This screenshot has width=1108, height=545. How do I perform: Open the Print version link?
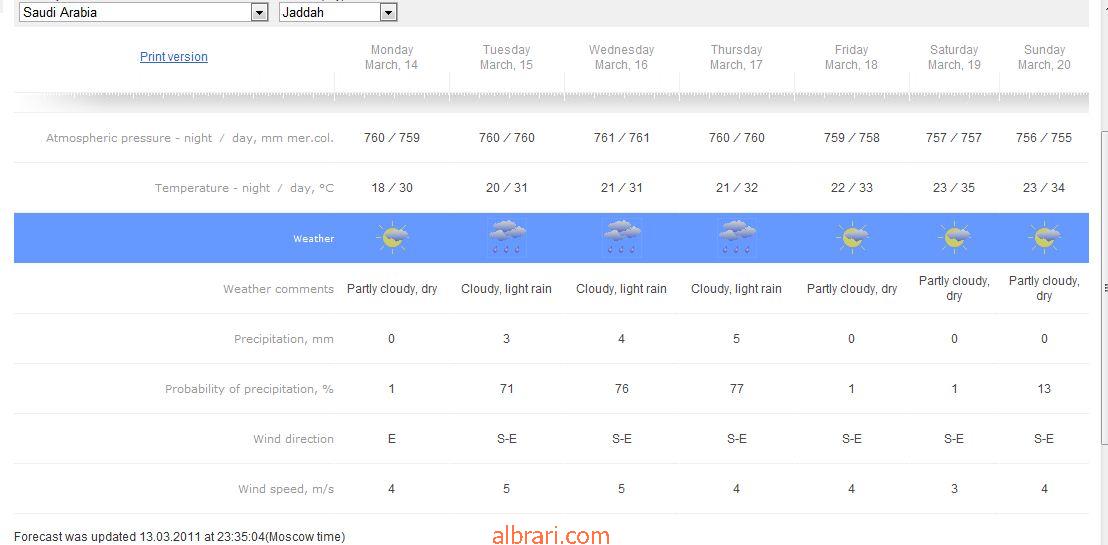(174, 57)
